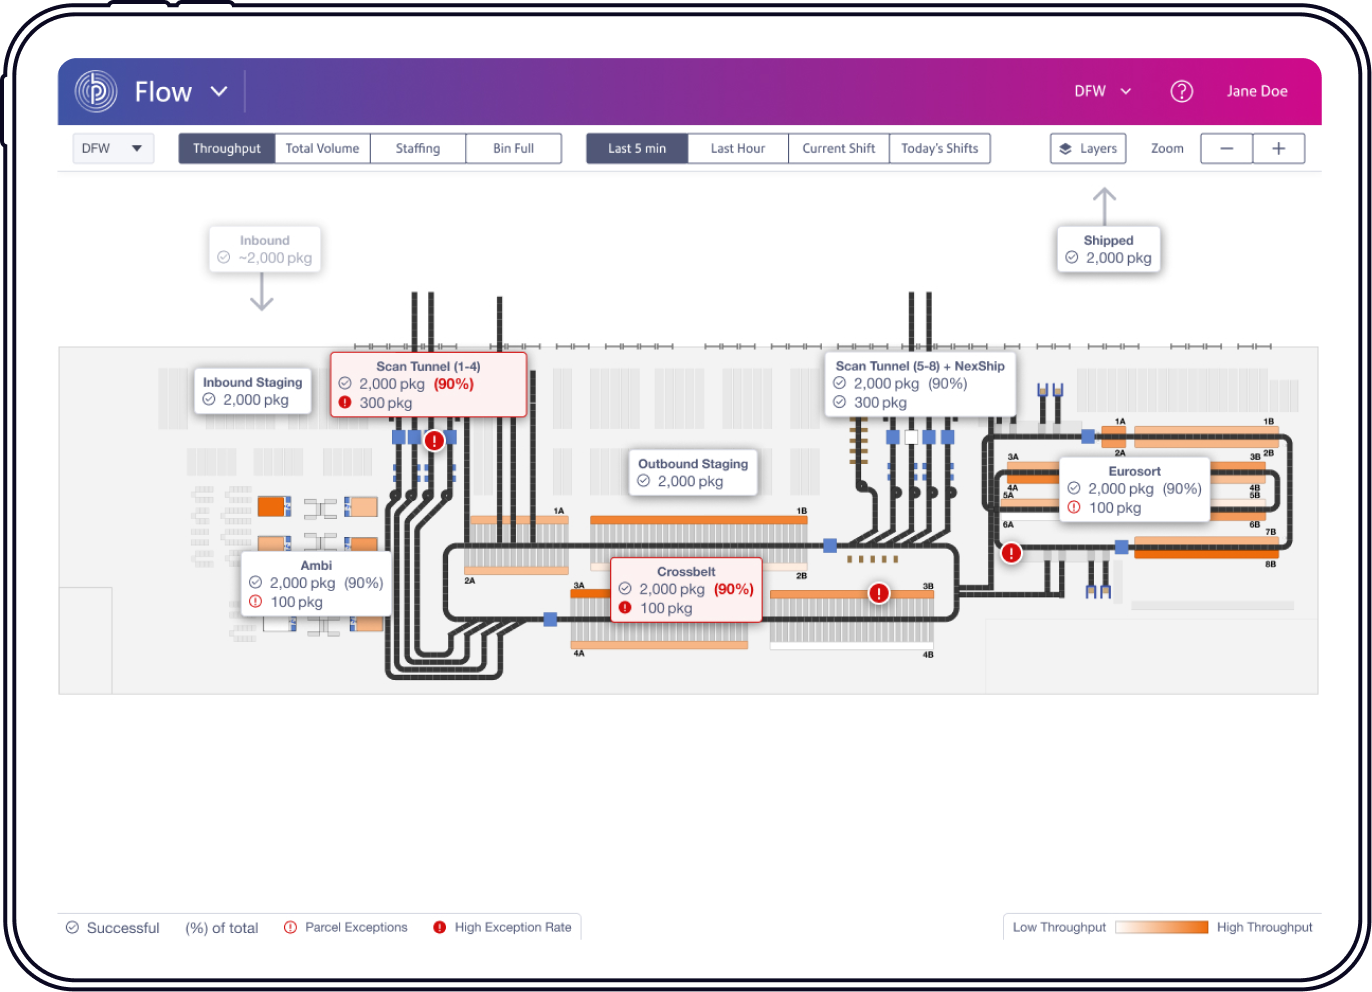The image size is (1372, 992).
Task: Select the Current Shift time range
Action: [838, 149]
